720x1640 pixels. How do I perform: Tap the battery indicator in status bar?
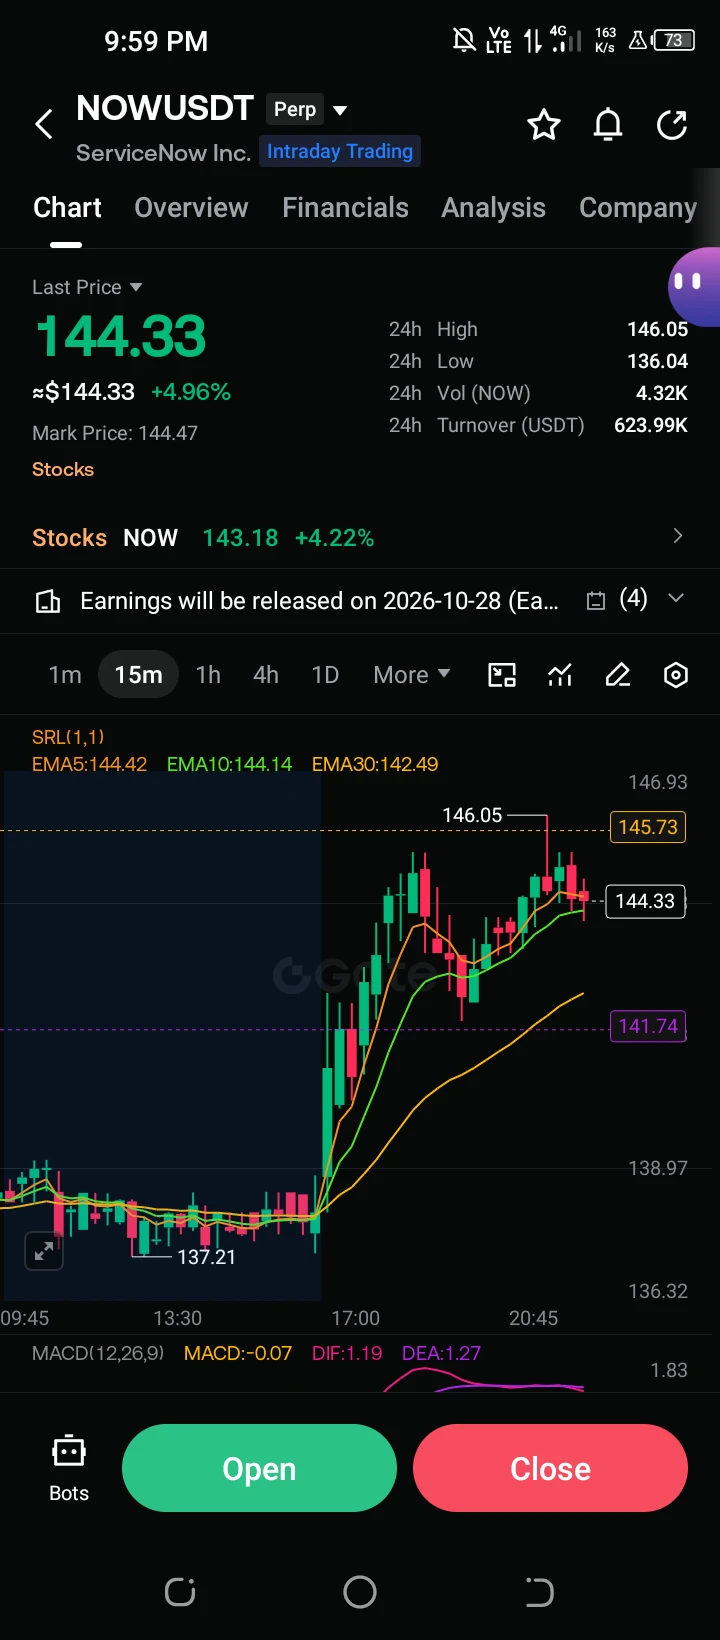coord(673,41)
